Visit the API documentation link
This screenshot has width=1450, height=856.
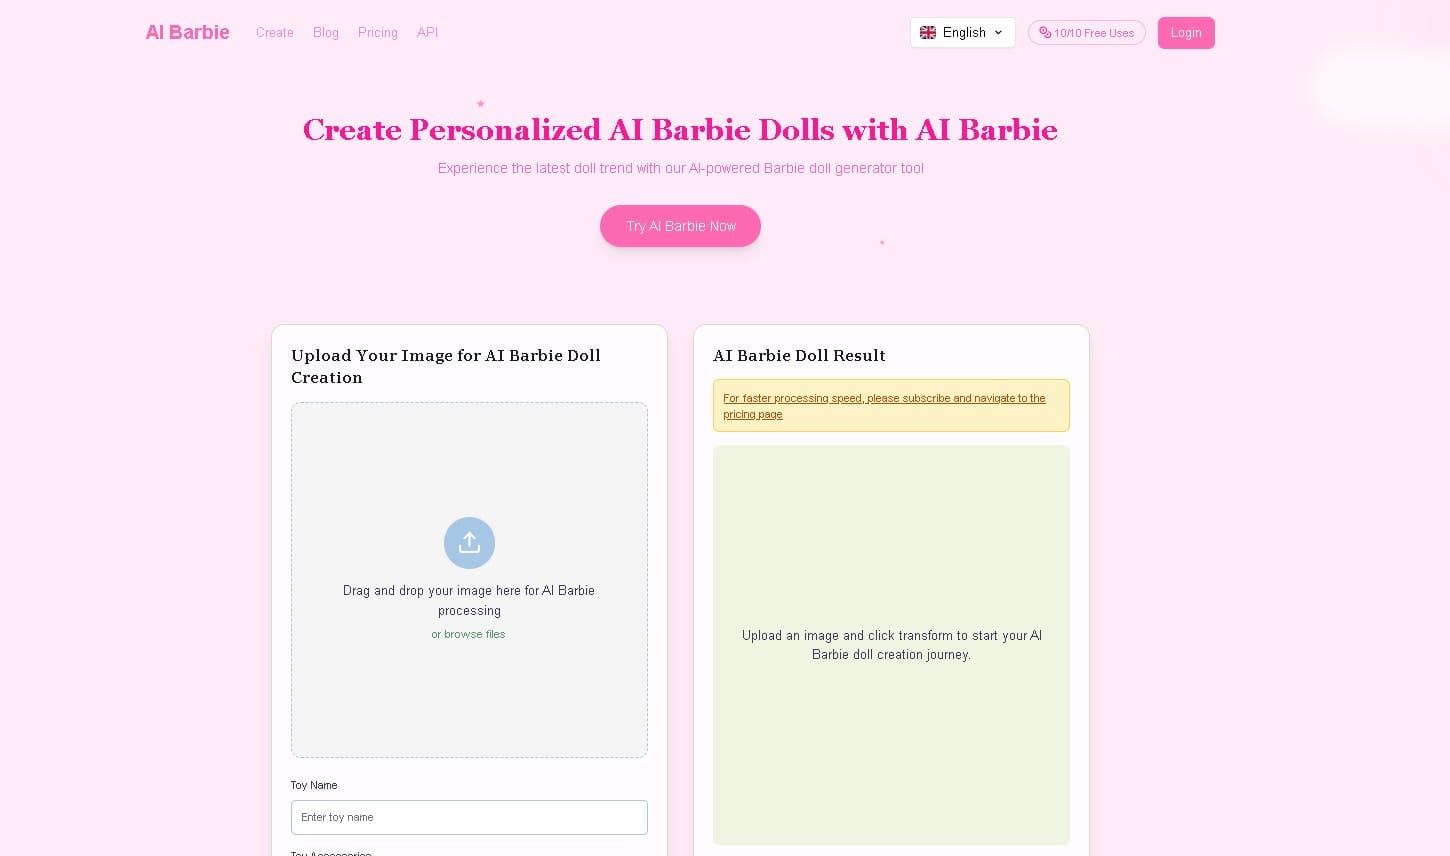(x=427, y=32)
